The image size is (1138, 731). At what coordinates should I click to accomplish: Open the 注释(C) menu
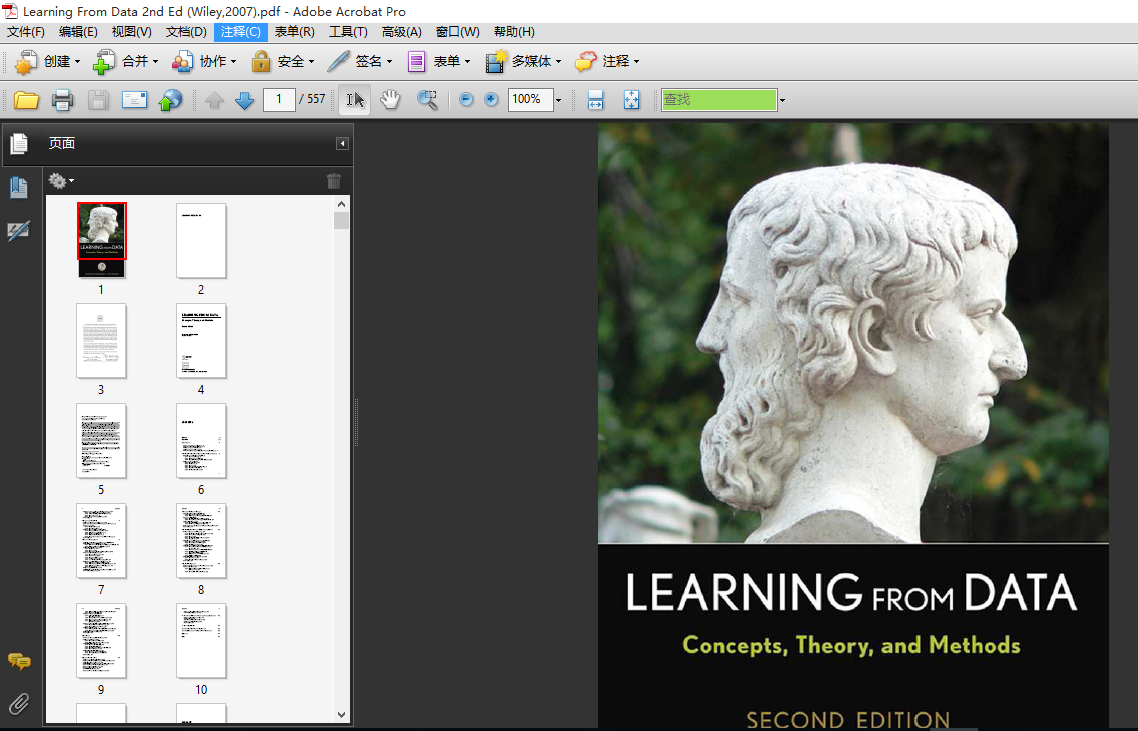click(241, 32)
